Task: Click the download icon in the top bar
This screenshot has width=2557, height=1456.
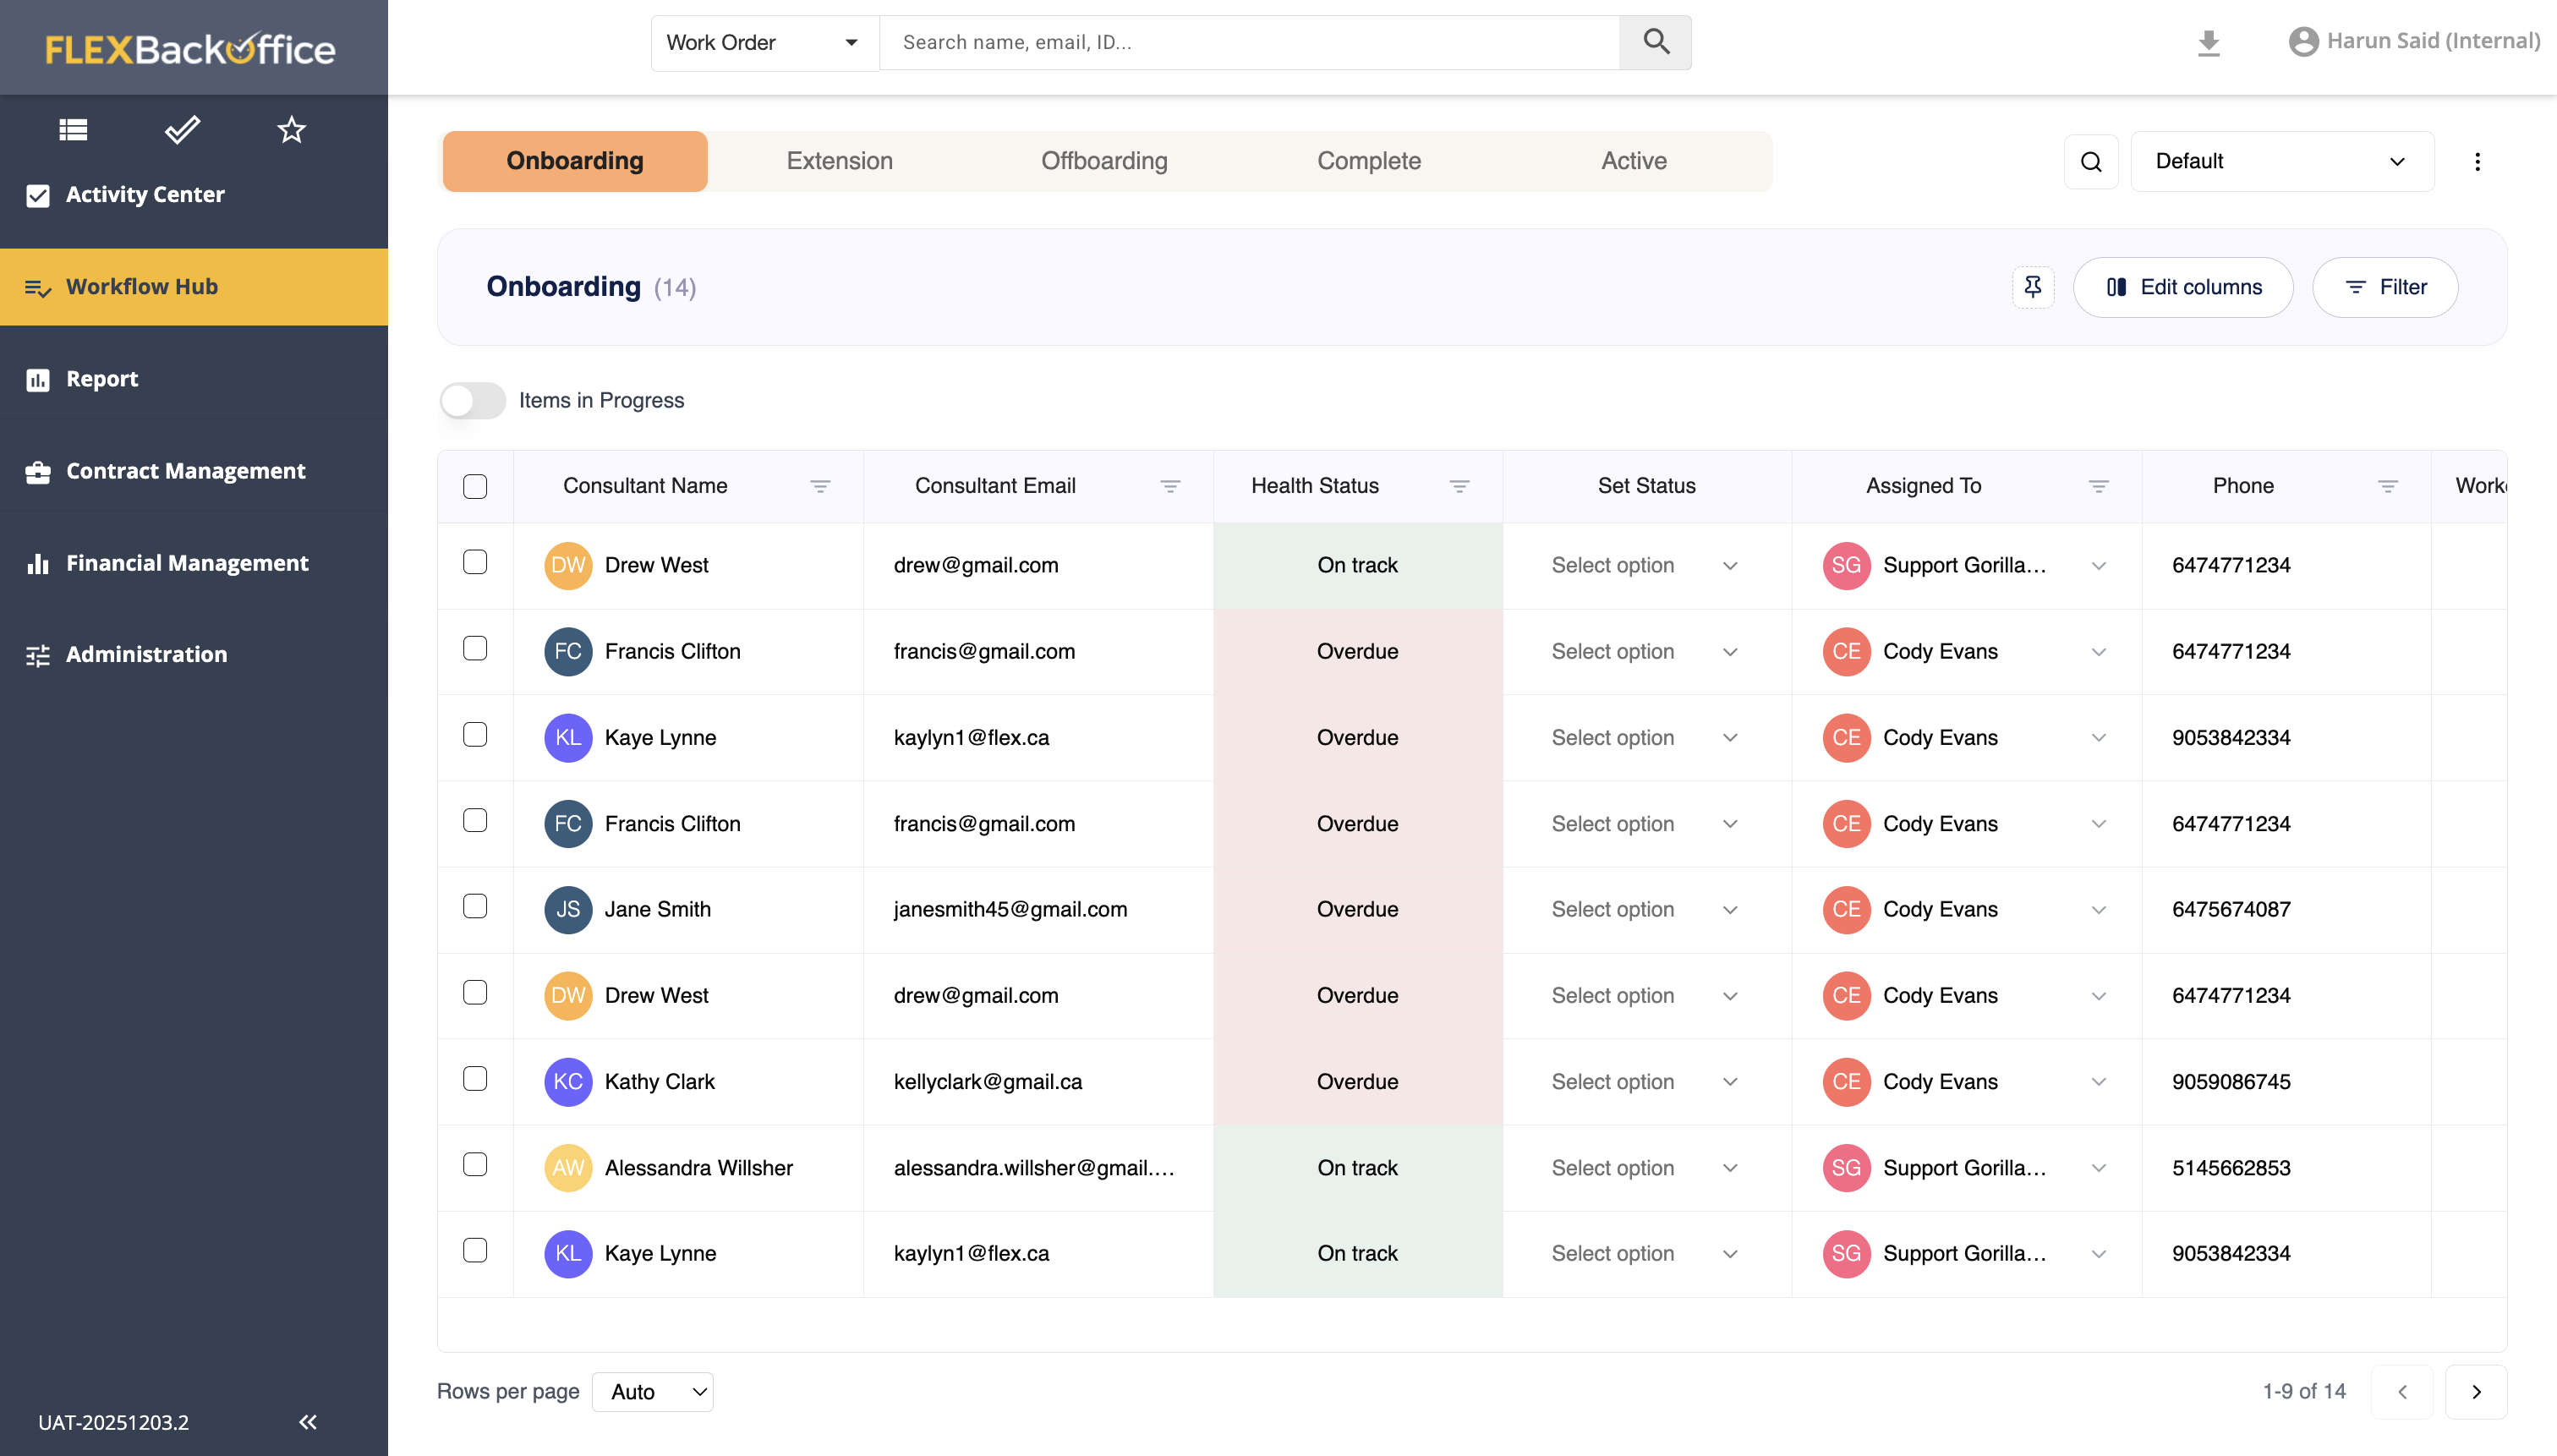Action: pyautogui.click(x=2208, y=42)
